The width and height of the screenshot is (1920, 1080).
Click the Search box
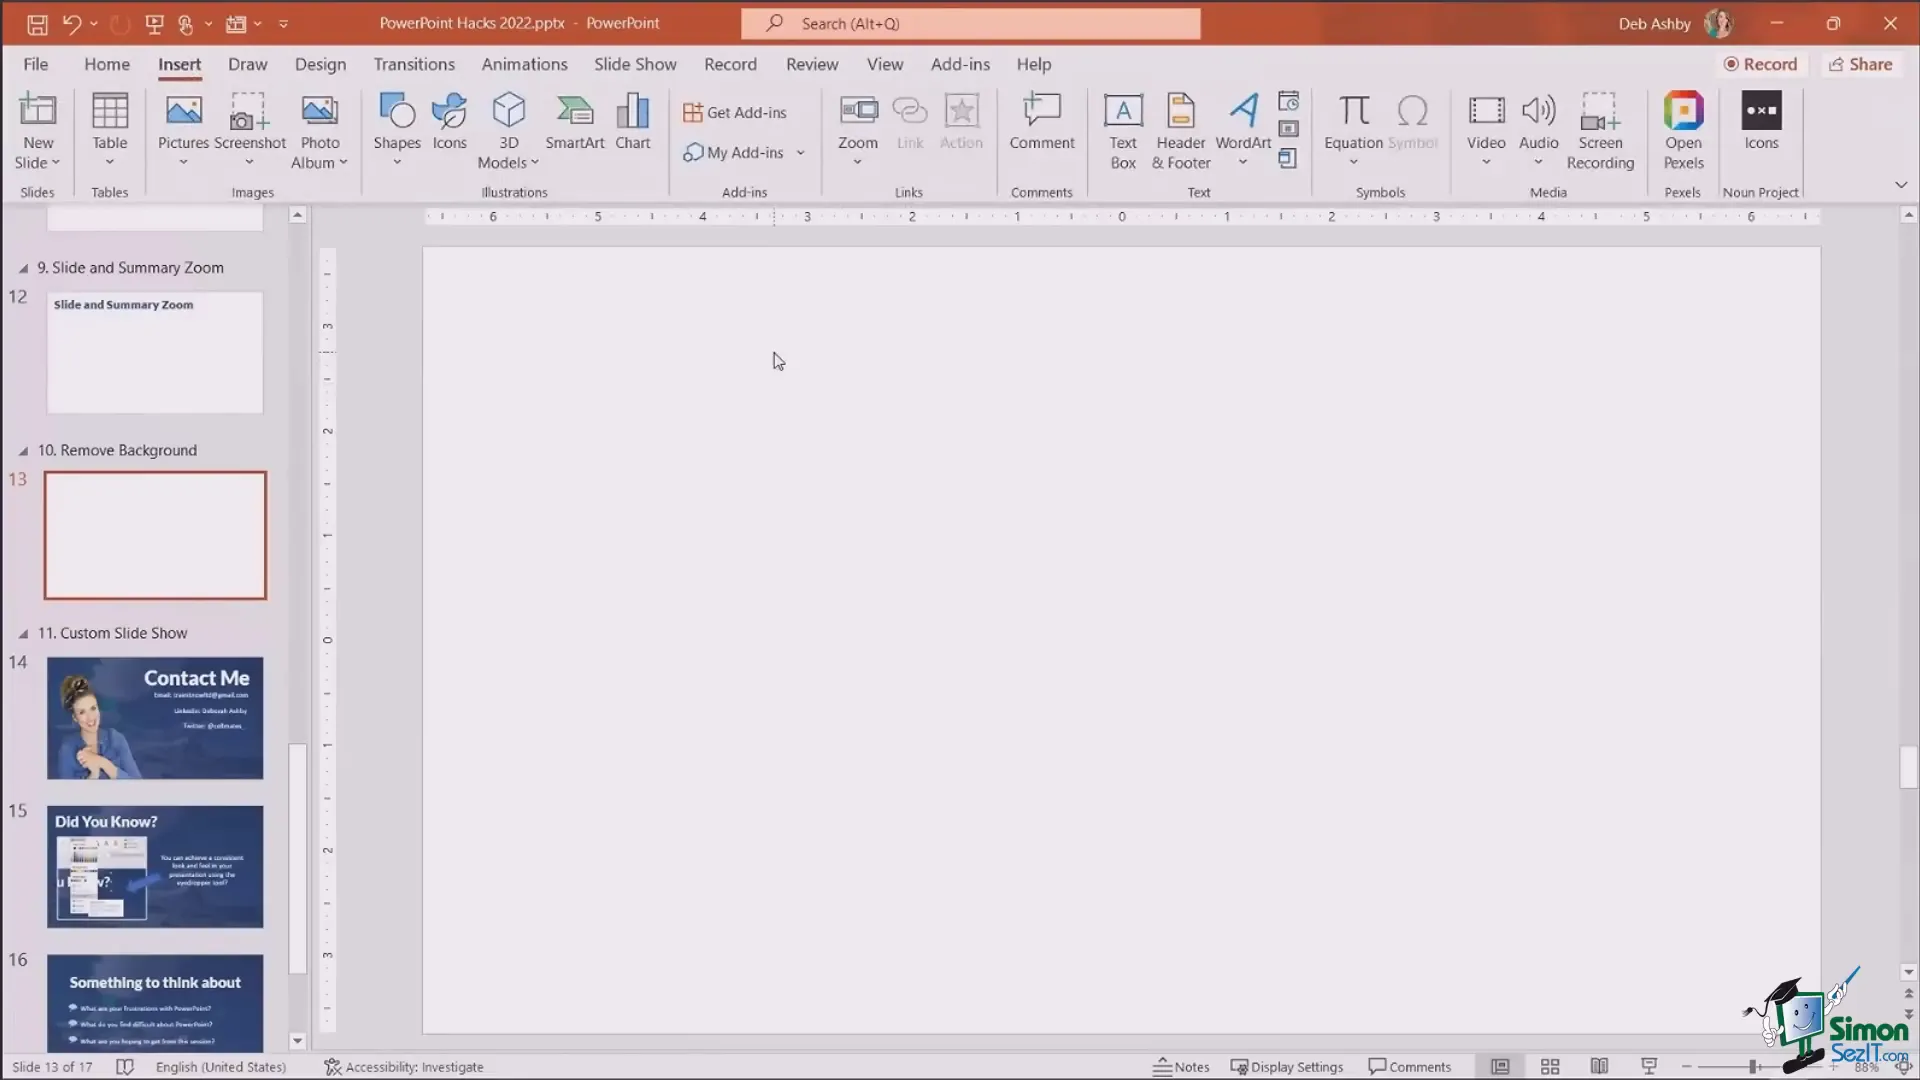pos(970,23)
